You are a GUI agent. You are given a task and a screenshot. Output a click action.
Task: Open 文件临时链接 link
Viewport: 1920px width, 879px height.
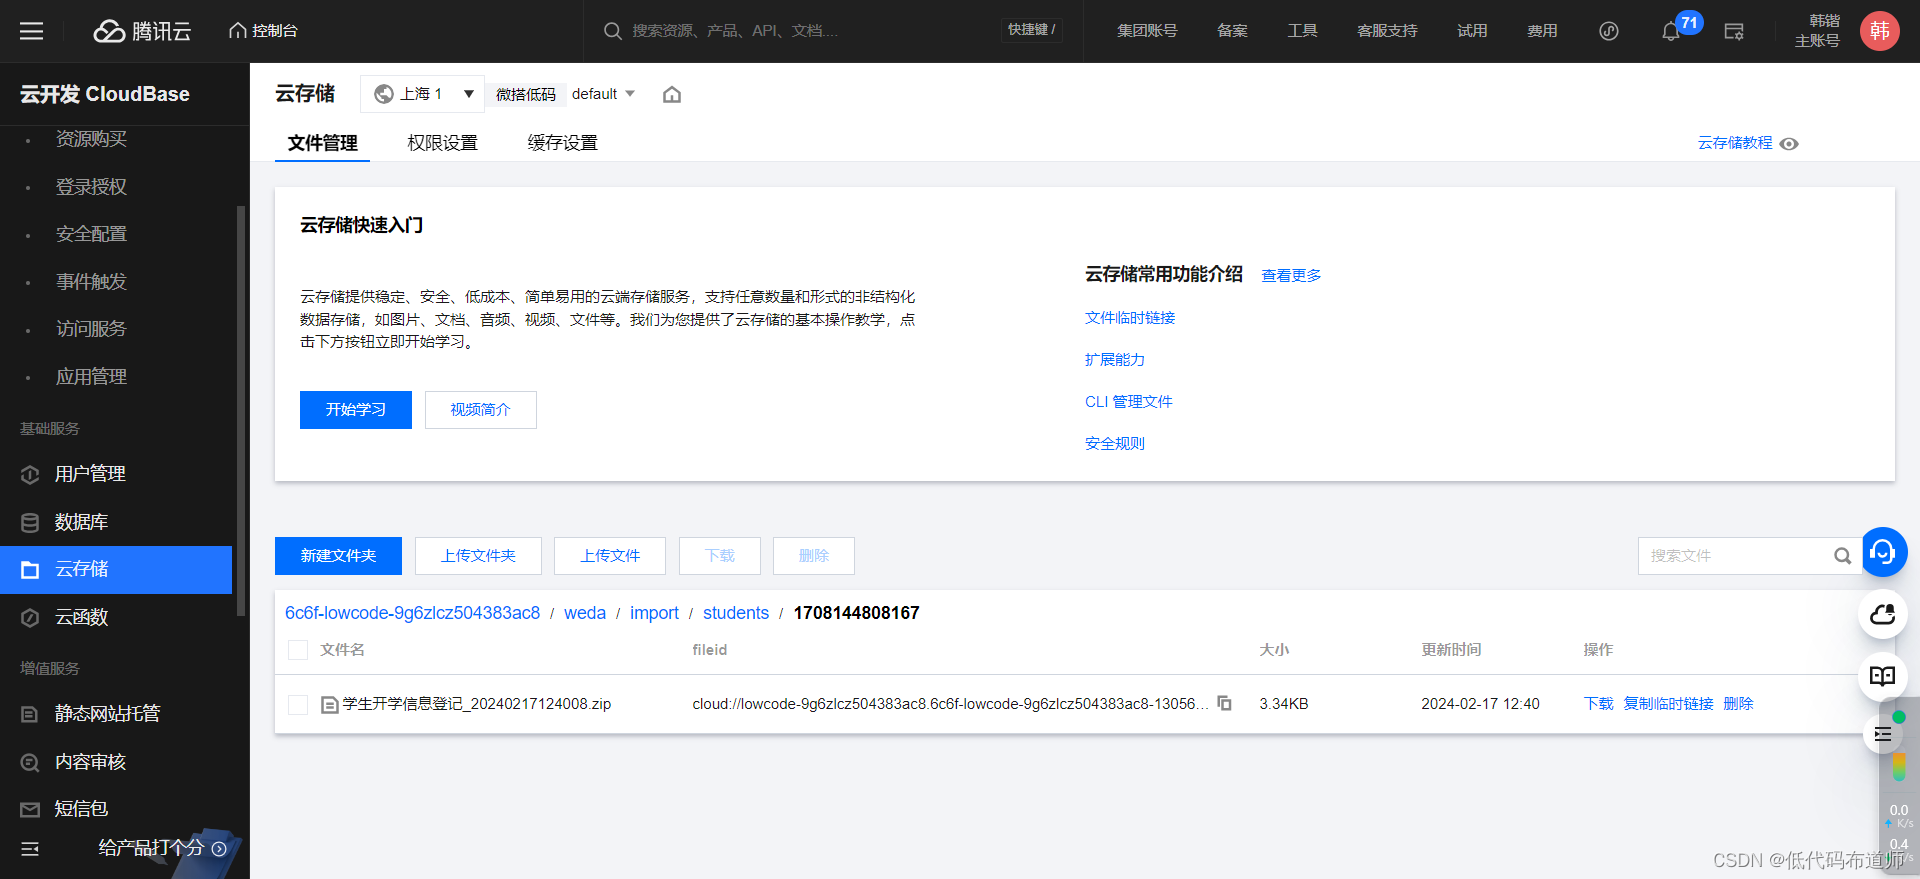click(x=1130, y=318)
